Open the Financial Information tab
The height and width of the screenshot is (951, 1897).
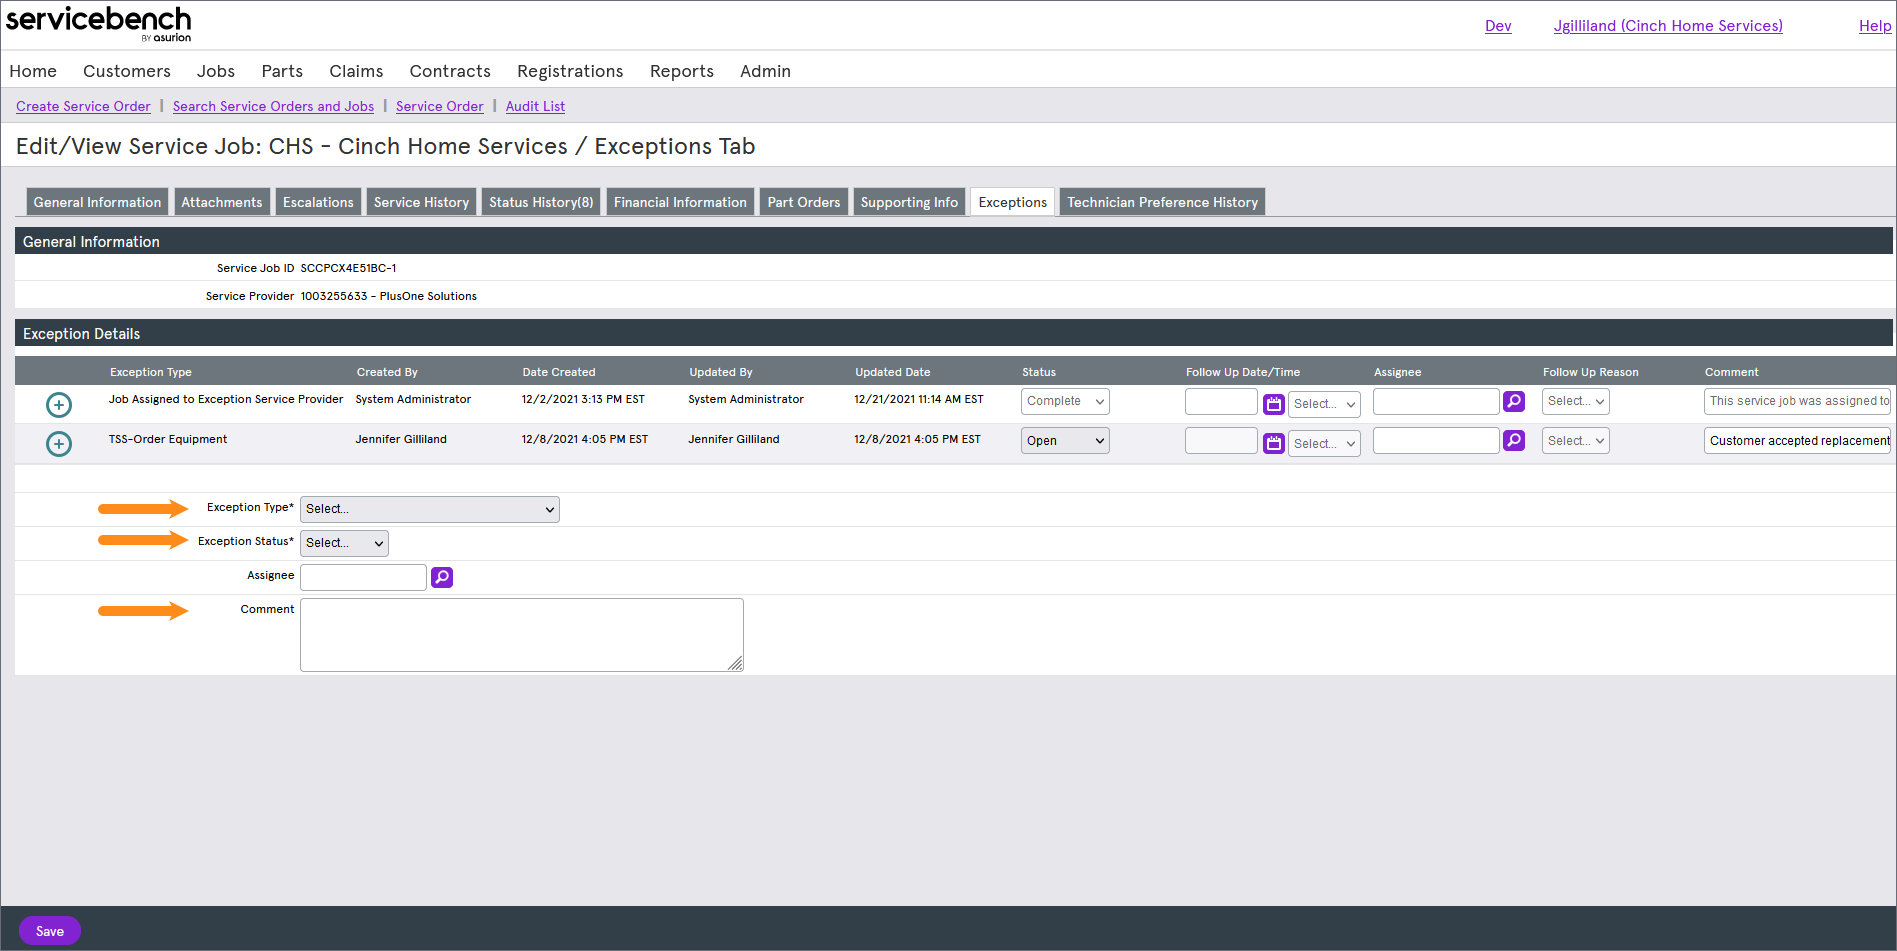pyautogui.click(x=680, y=202)
